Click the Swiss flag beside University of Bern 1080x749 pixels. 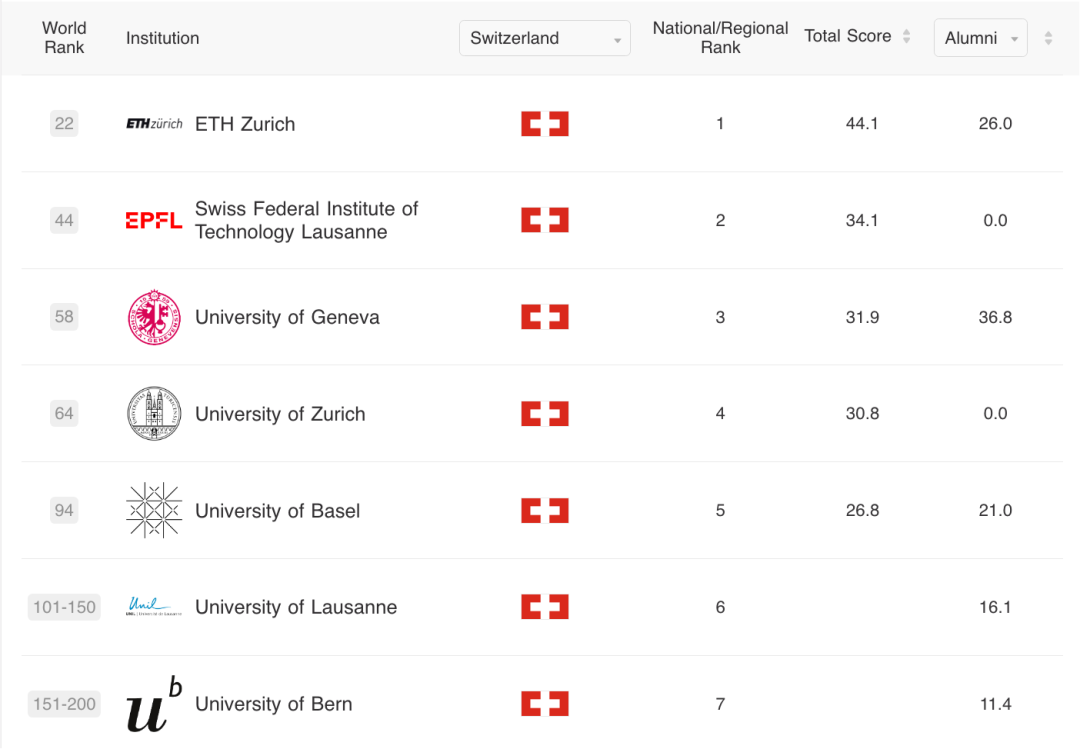tap(545, 704)
